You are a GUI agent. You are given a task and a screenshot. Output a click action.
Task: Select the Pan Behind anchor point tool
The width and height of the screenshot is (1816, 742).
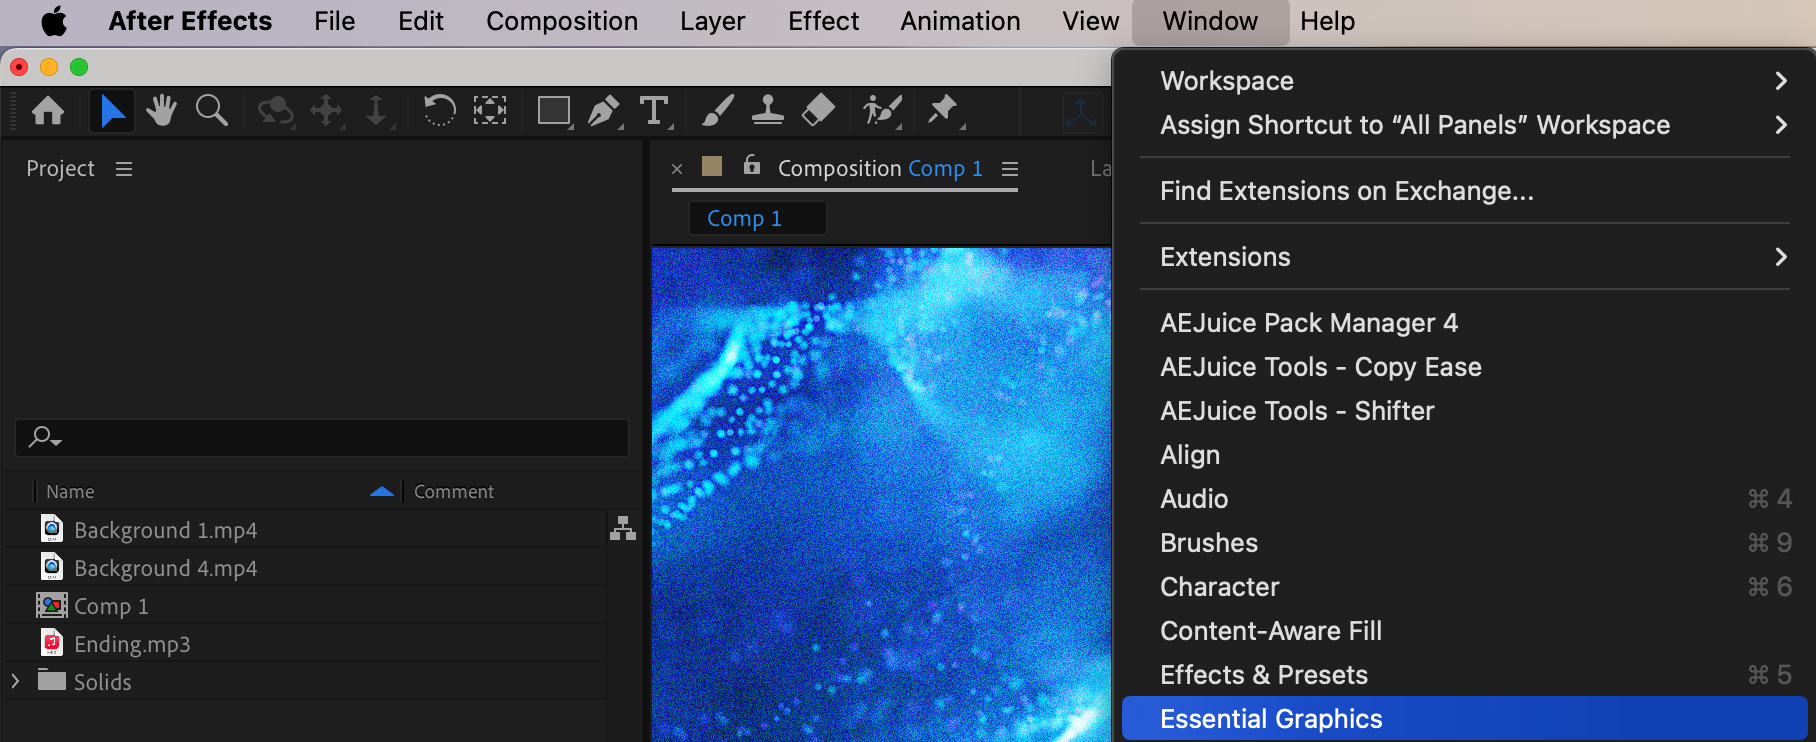[490, 110]
